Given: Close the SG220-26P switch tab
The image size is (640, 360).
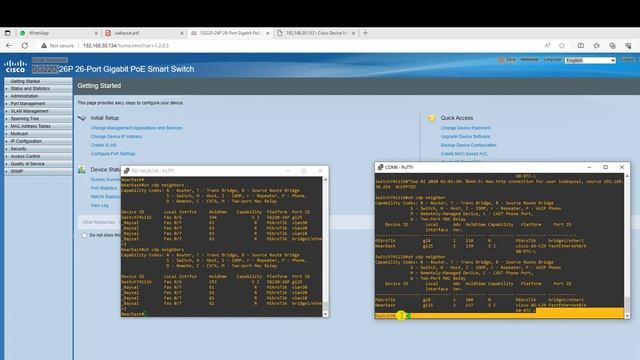Looking at the screenshot, I should (x=268, y=33).
